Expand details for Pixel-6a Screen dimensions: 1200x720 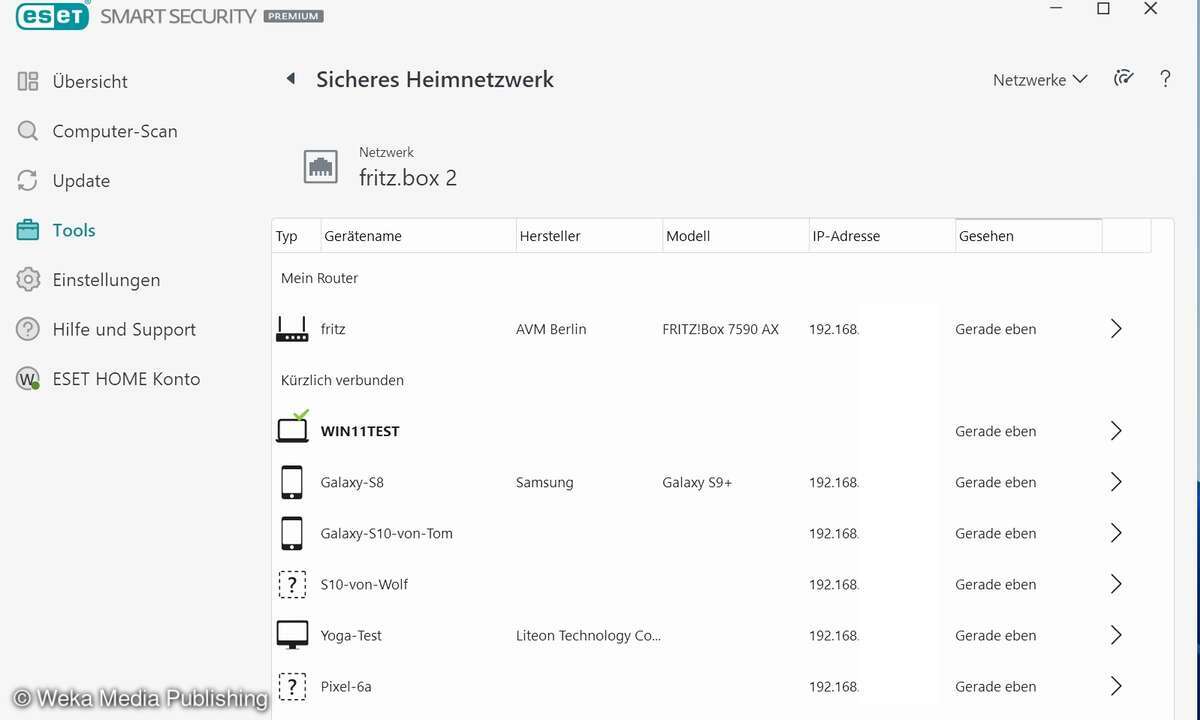pyautogui.click(x=1116, y=686)
